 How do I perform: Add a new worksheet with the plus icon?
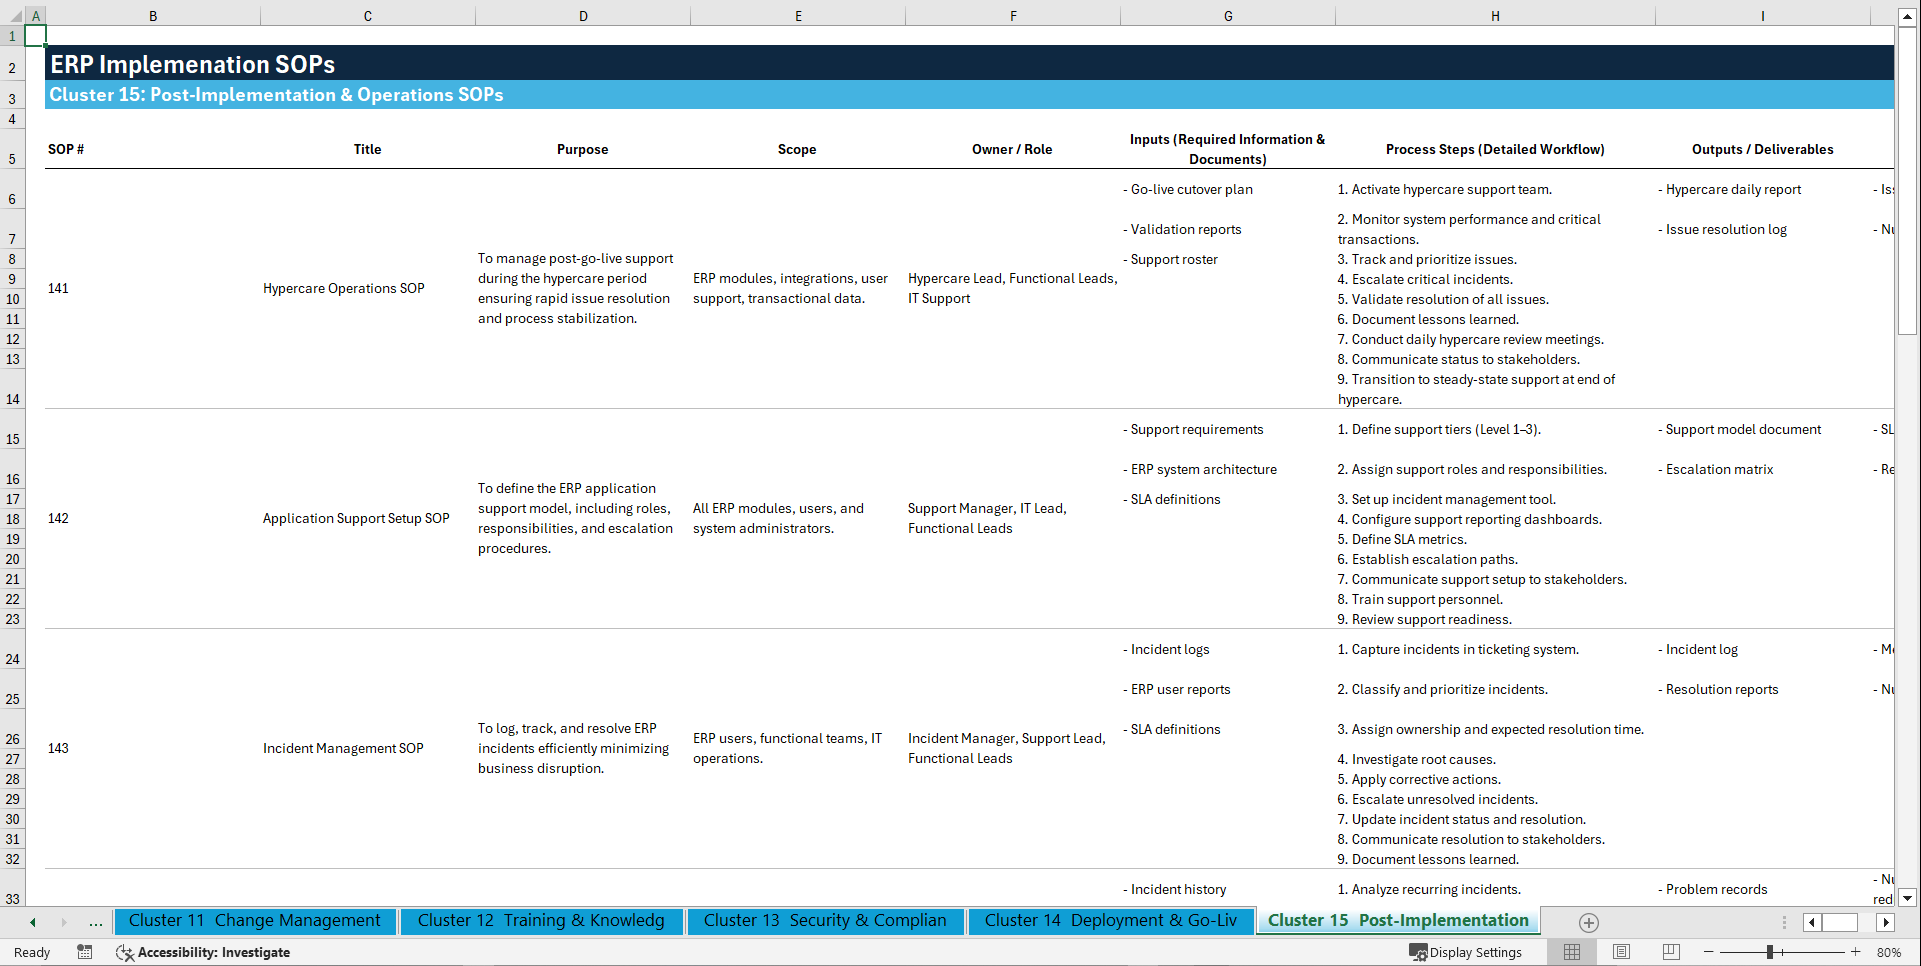pos(1587,922)
